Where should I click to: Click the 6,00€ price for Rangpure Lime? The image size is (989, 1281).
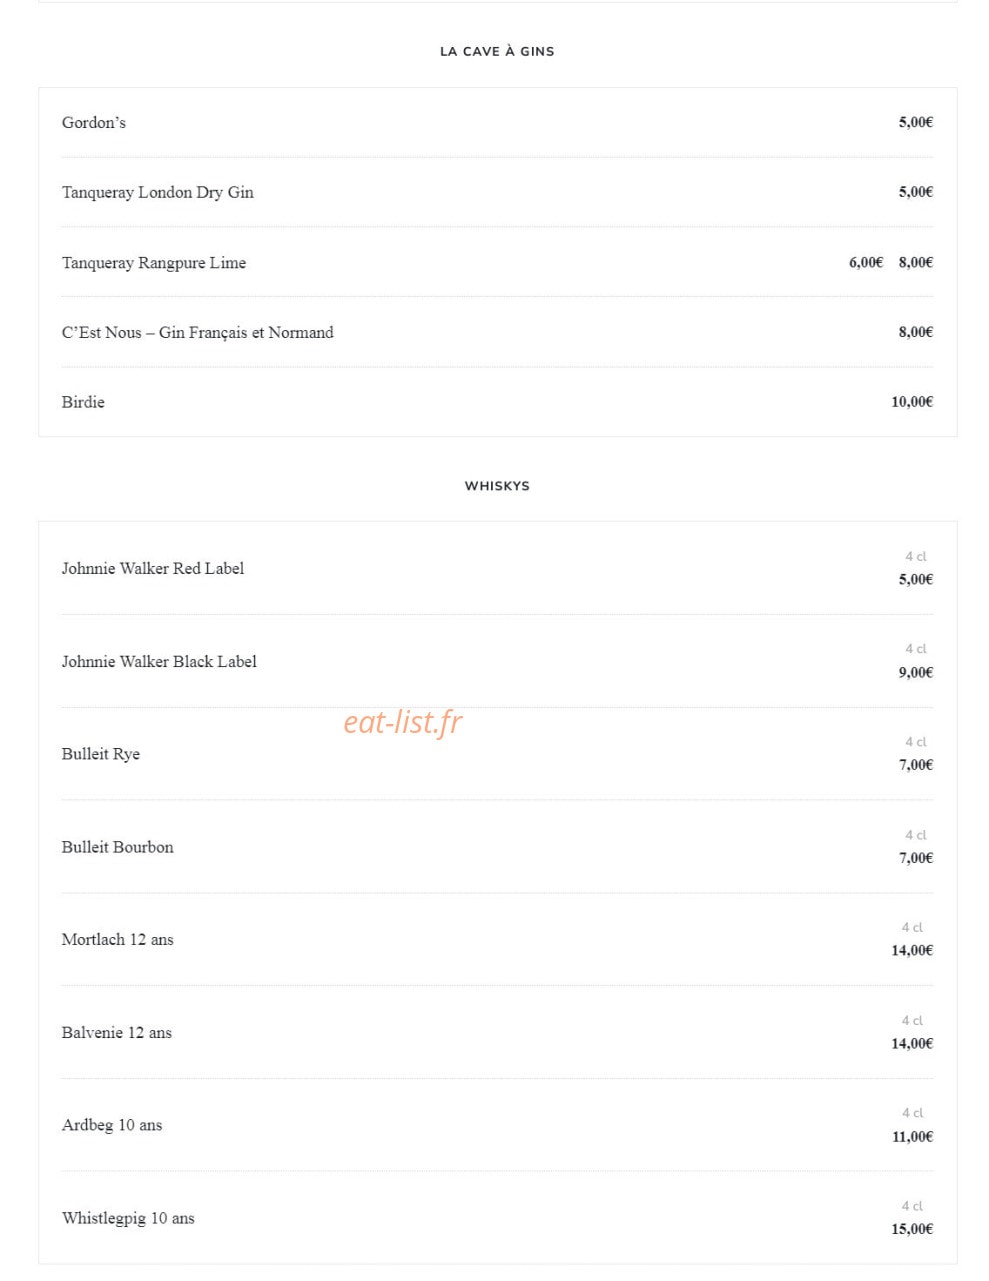tap(866, 262)
